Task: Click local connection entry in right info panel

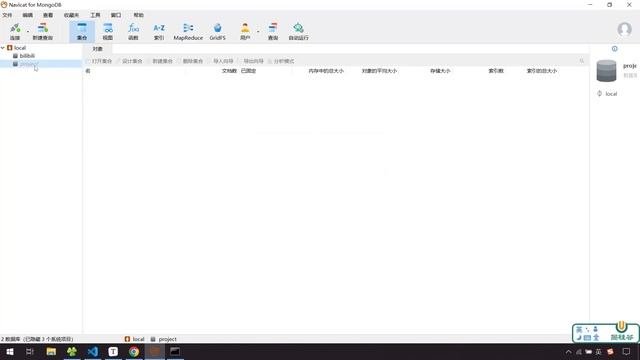Action: point(607,93)
